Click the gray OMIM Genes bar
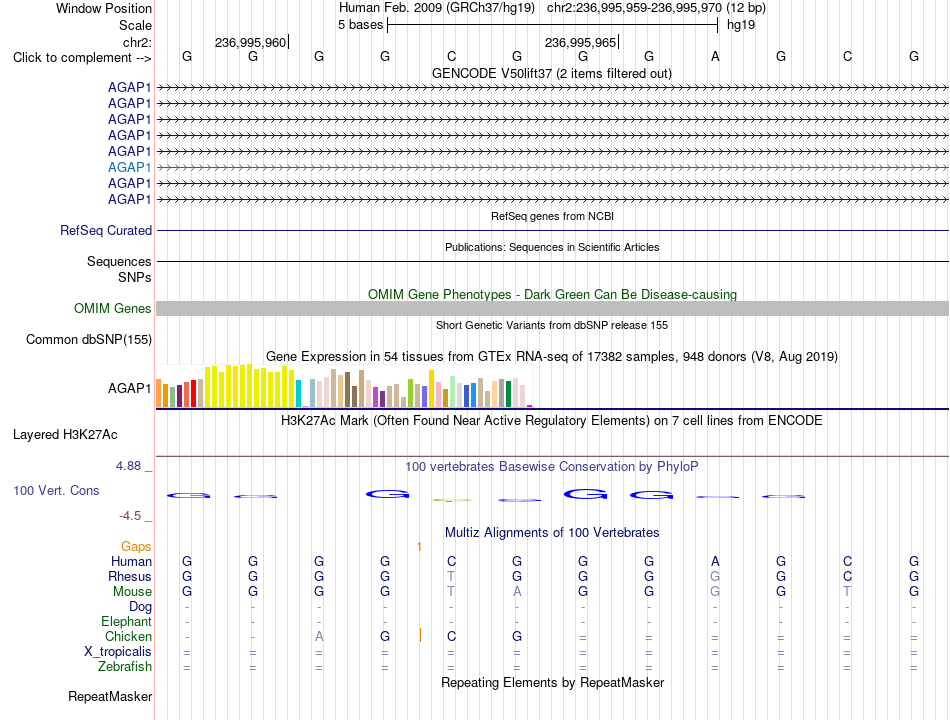The width and height of the screenshot is (950, 720). (552, 308)
